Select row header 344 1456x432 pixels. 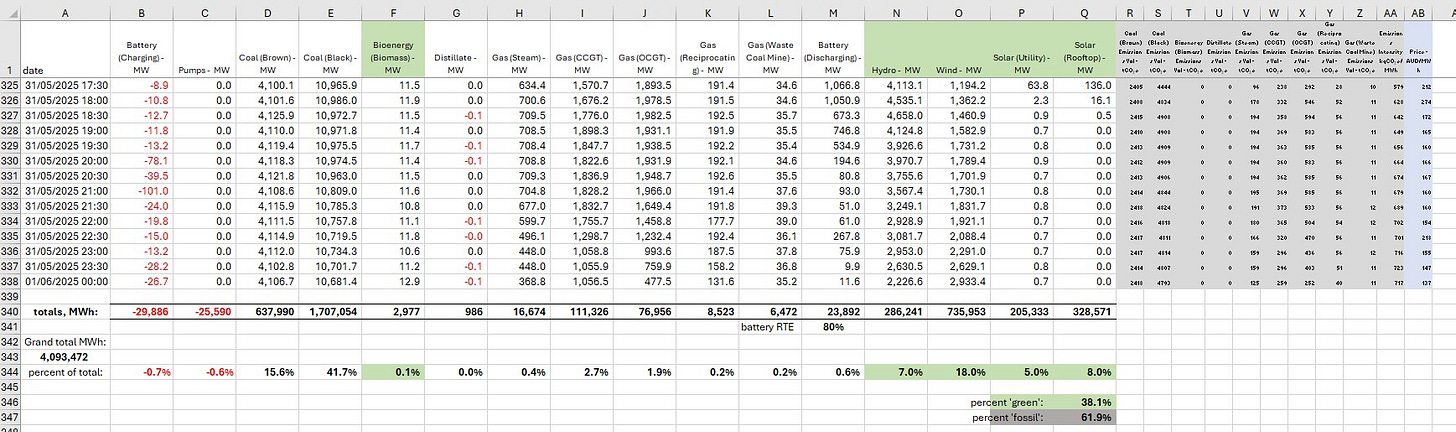pos(10,371)
